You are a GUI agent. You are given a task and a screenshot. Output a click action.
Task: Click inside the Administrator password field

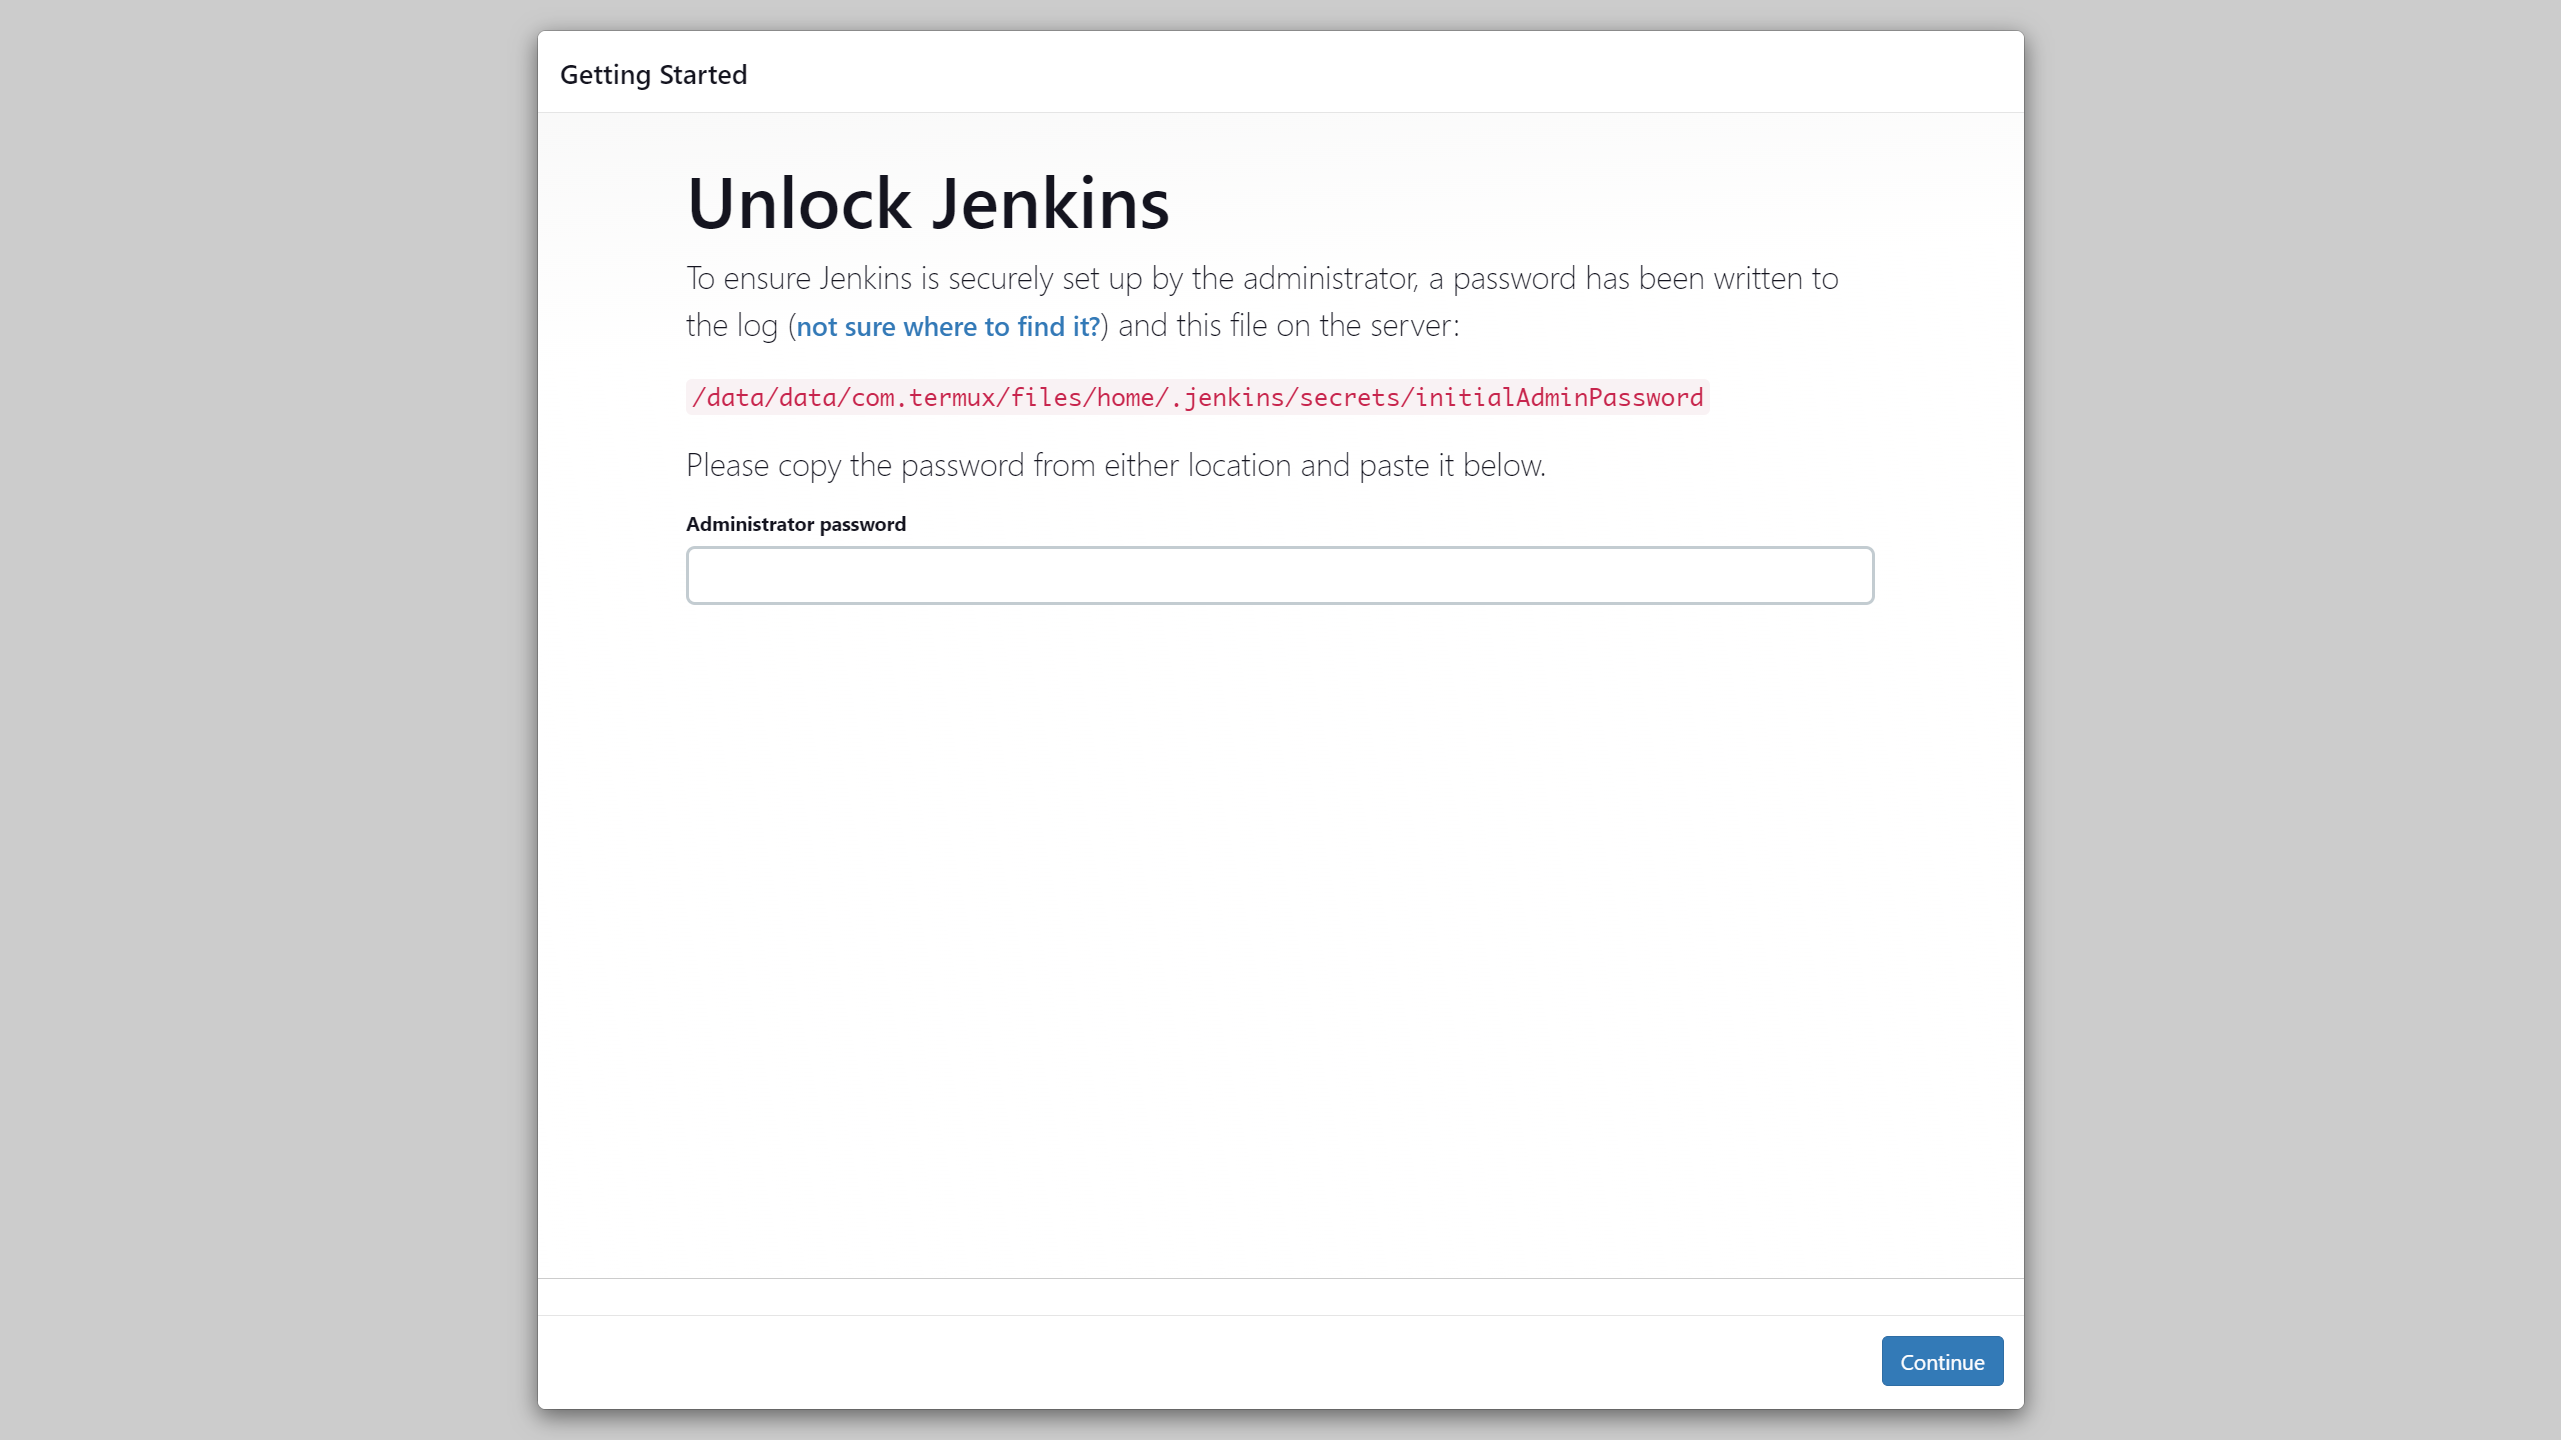[x=1280, y=575]
